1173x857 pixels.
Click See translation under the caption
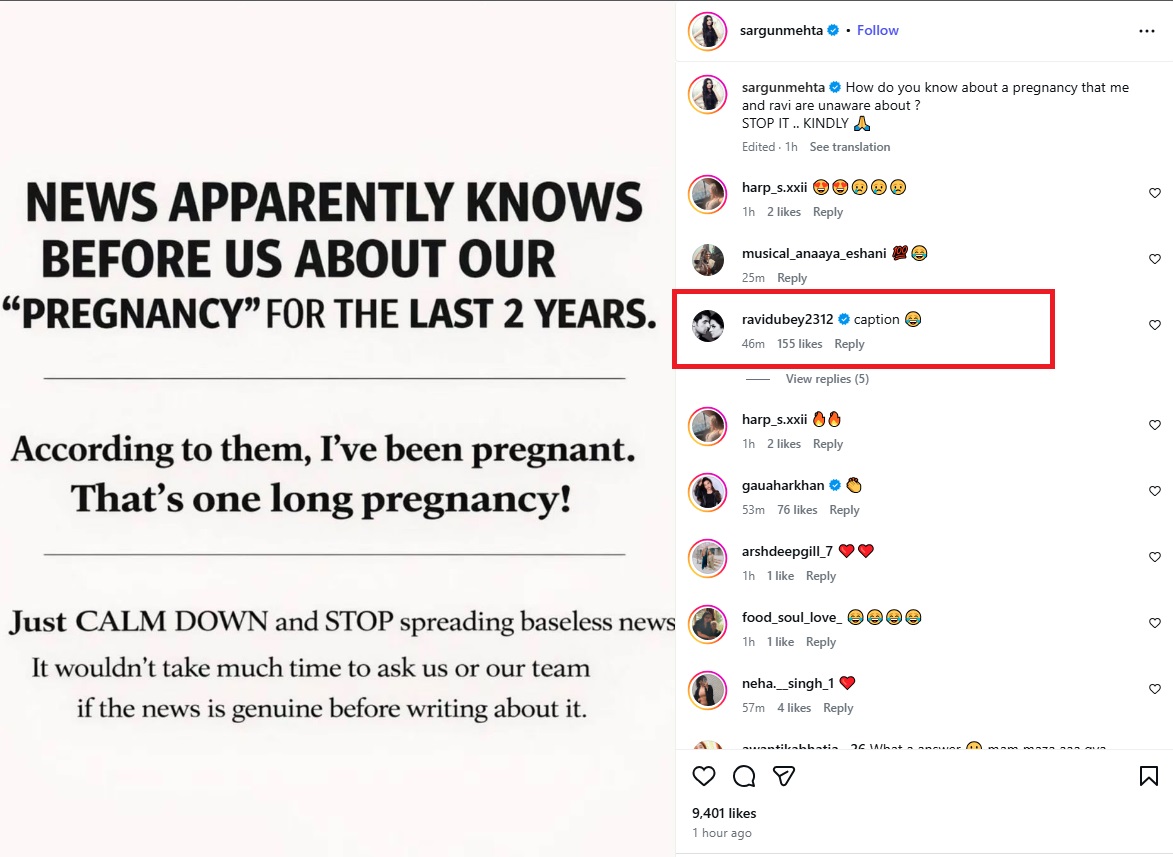[849, 147]
